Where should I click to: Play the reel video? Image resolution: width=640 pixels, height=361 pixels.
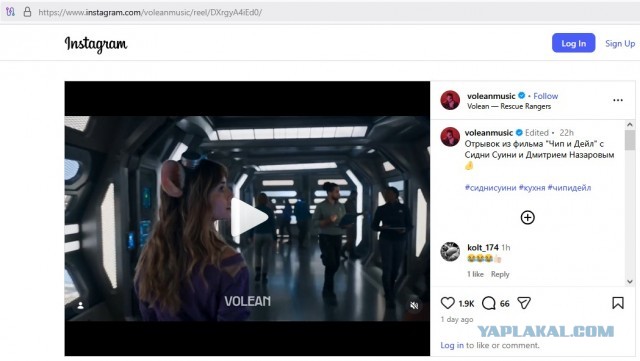point(249,218)
